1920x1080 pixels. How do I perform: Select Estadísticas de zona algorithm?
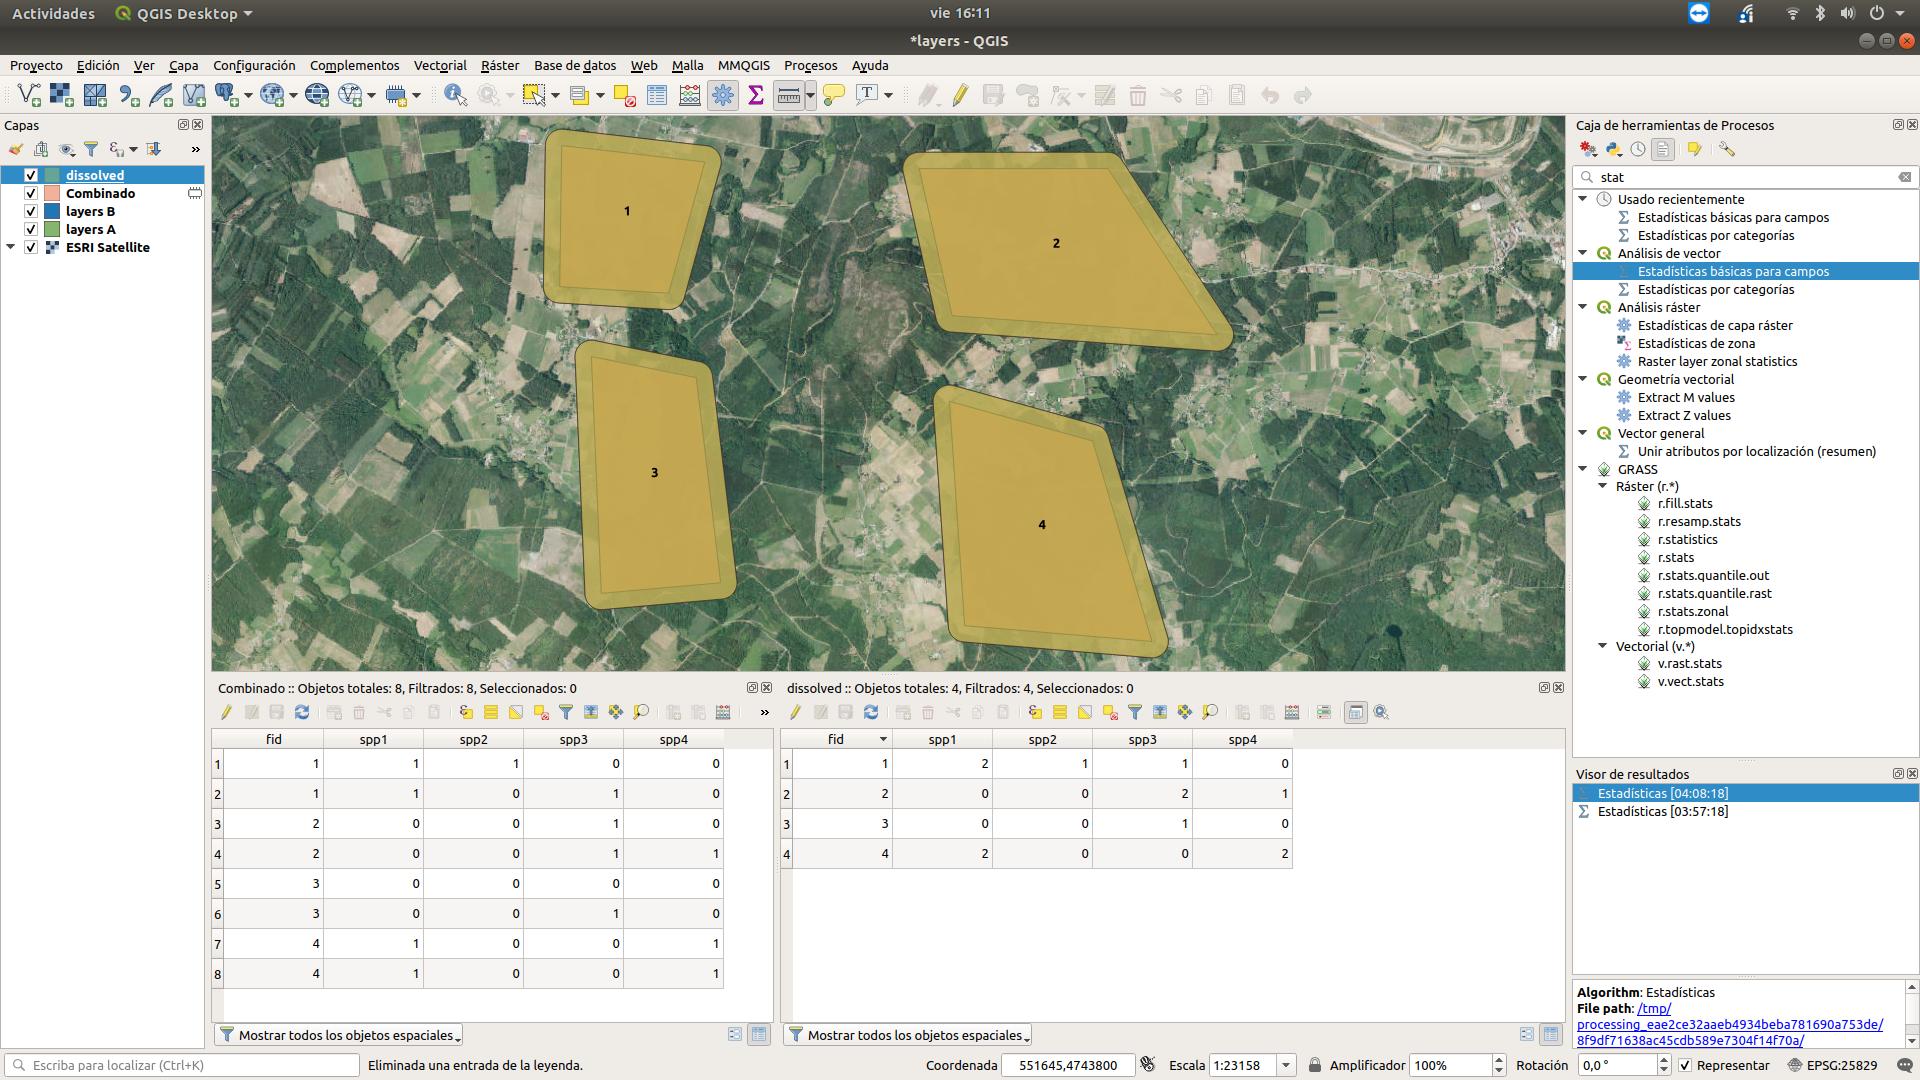(x=1696, y=343)
